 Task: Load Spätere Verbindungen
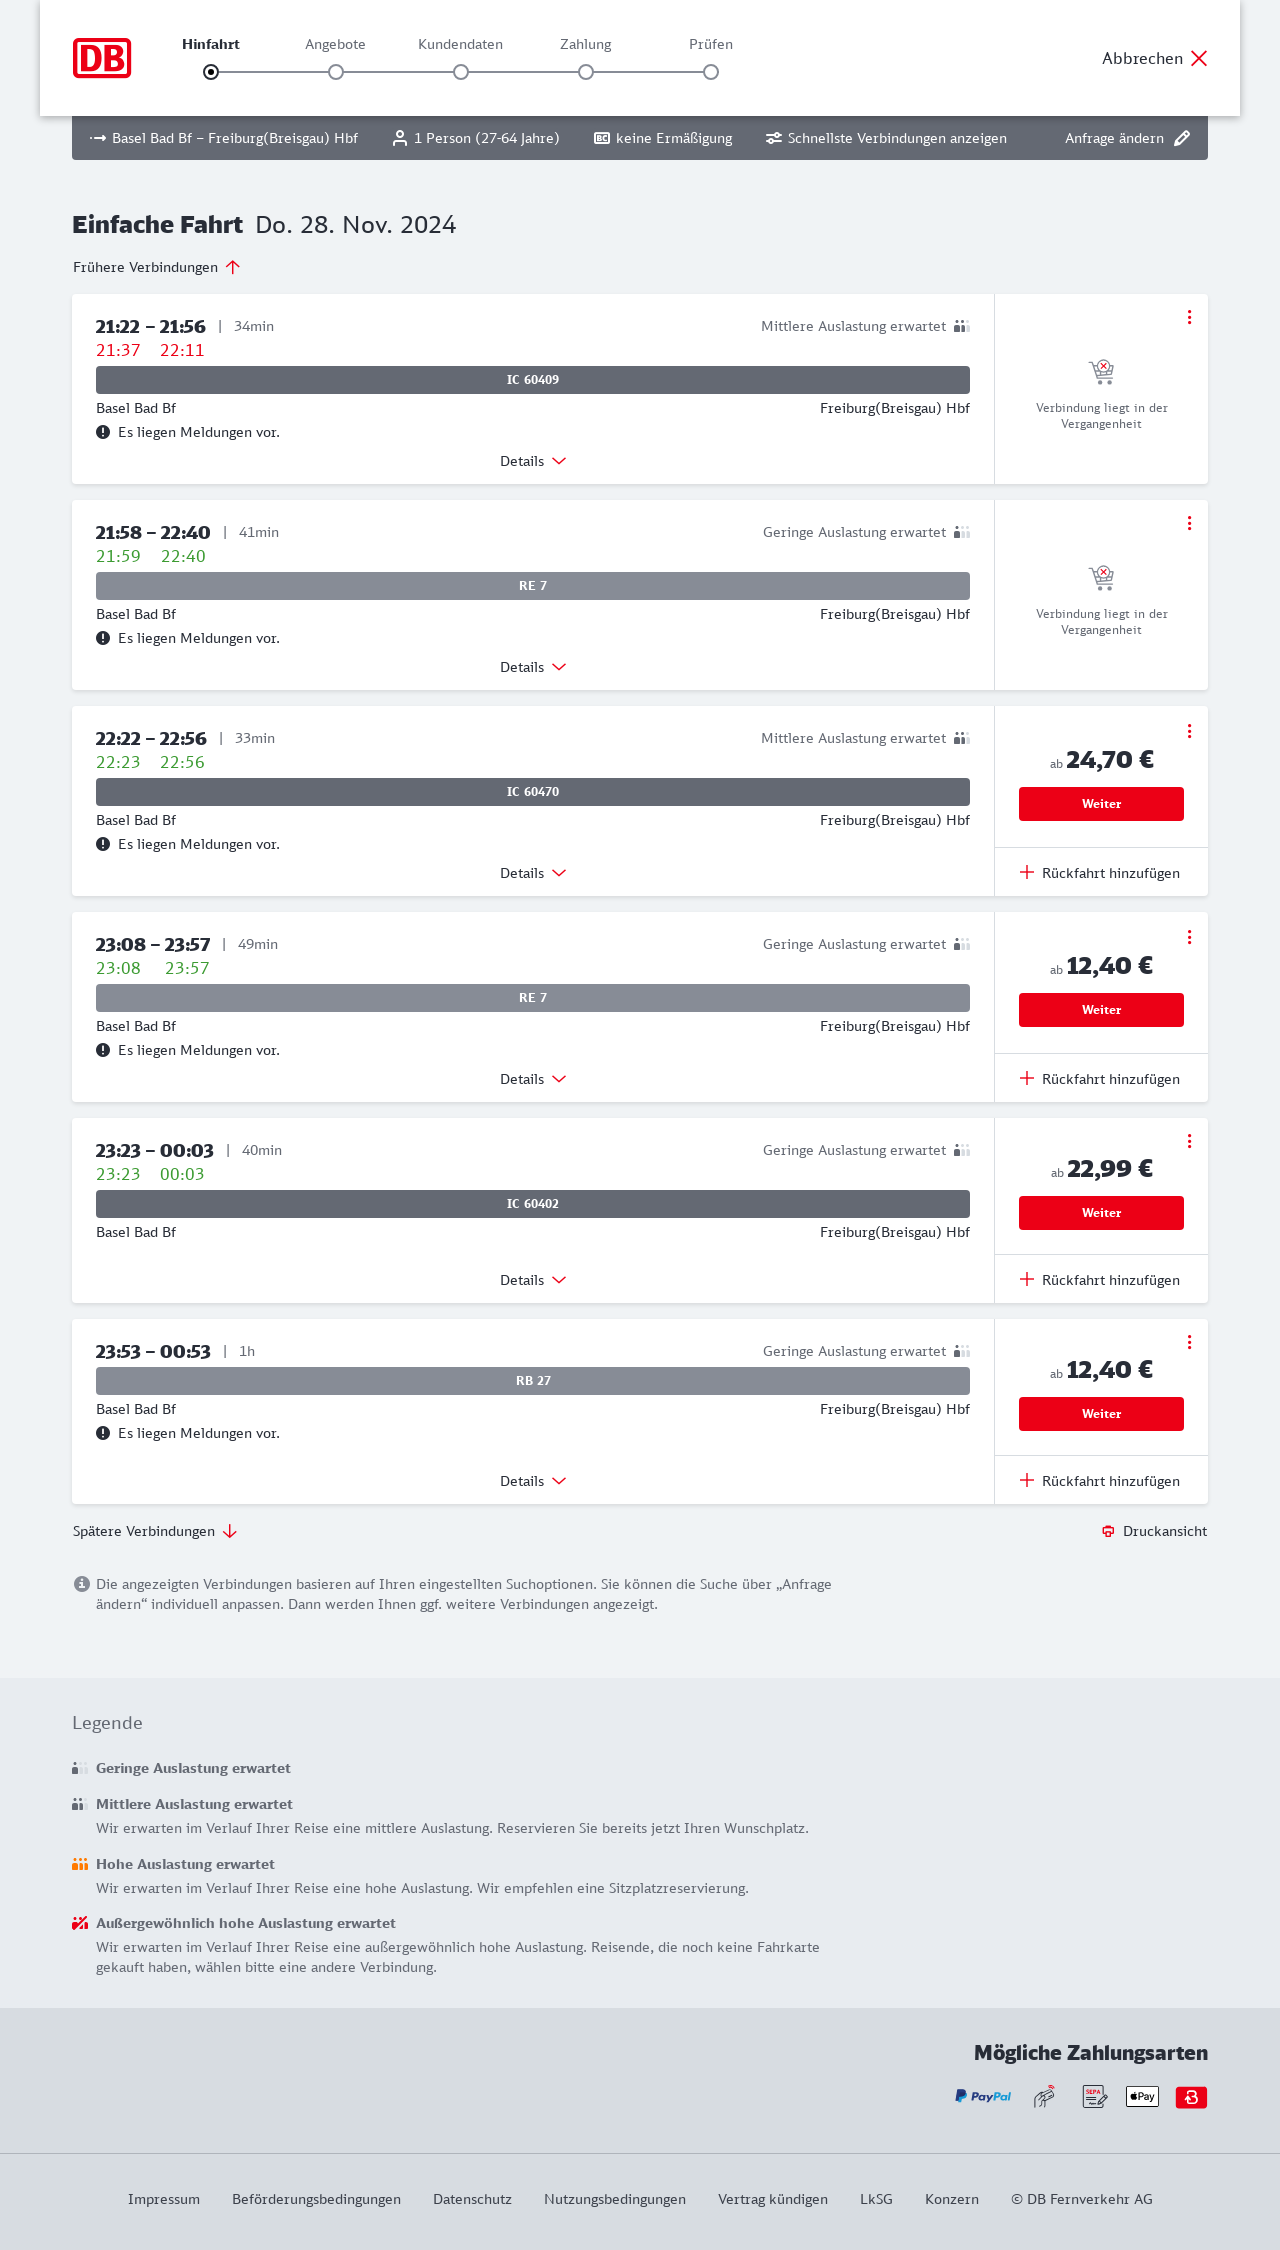pyautogui.click(x=155, y=1531)
